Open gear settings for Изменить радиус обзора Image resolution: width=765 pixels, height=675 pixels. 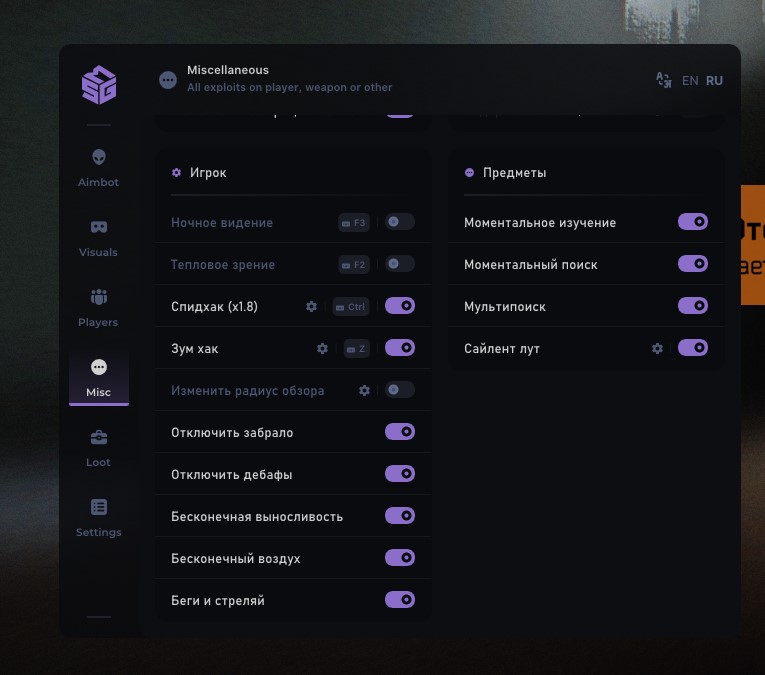click(365, 391)
